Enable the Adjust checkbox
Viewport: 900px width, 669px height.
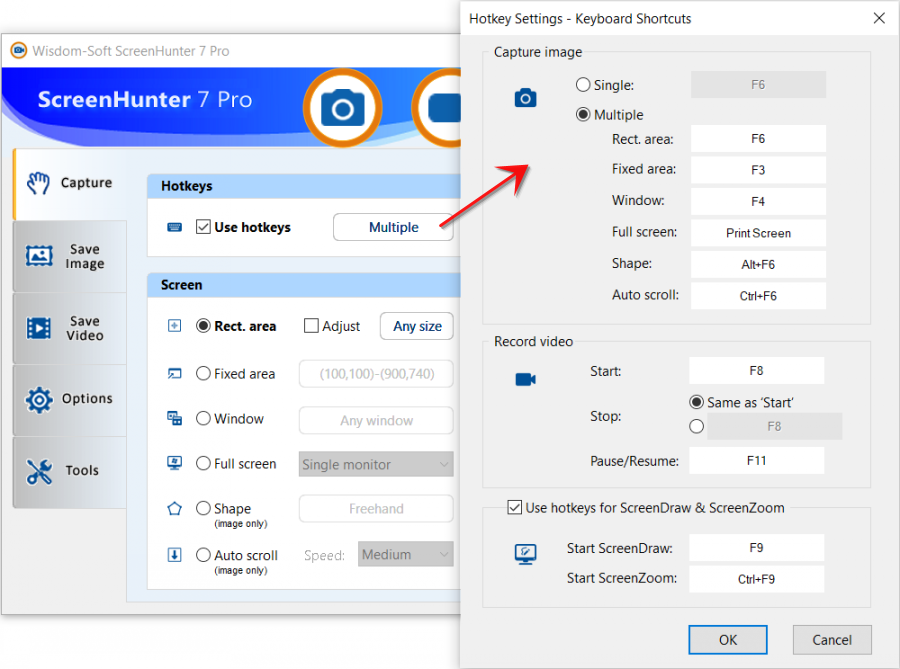coord(311,326)
